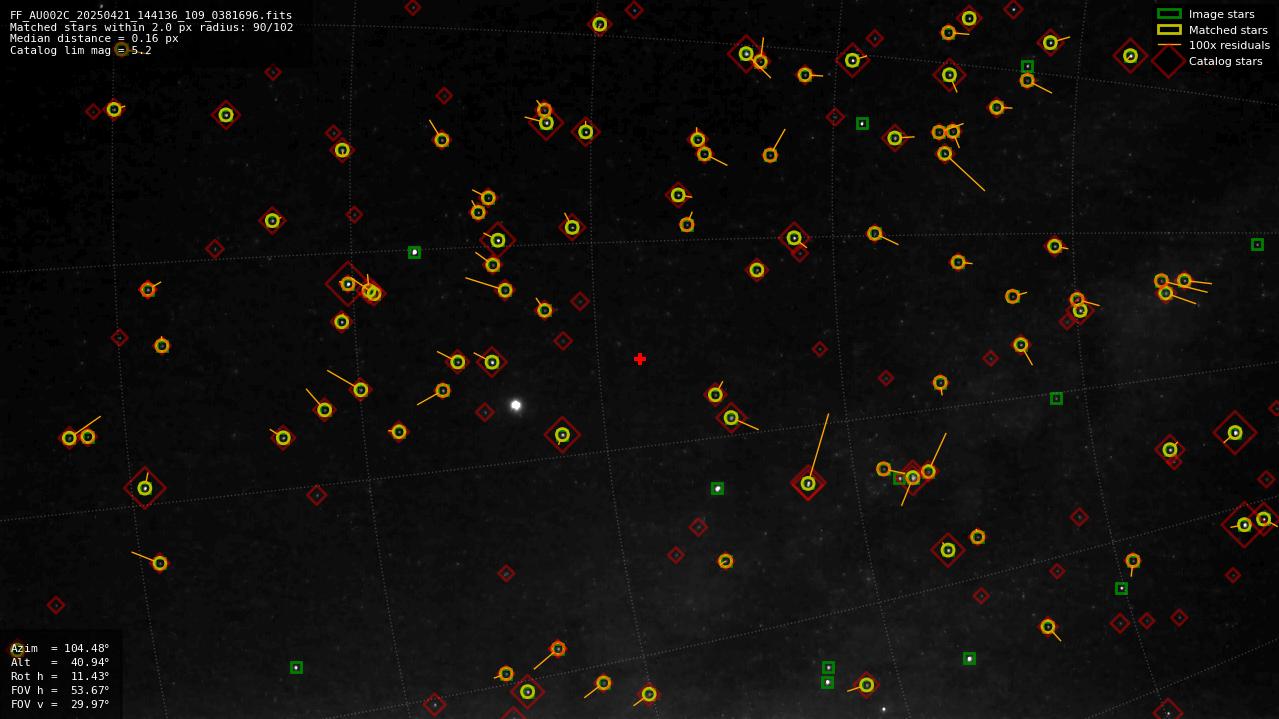Click the 'Matched stars' legend label
Viewport: 1279px width, 719px height.
coord(1228,30)
